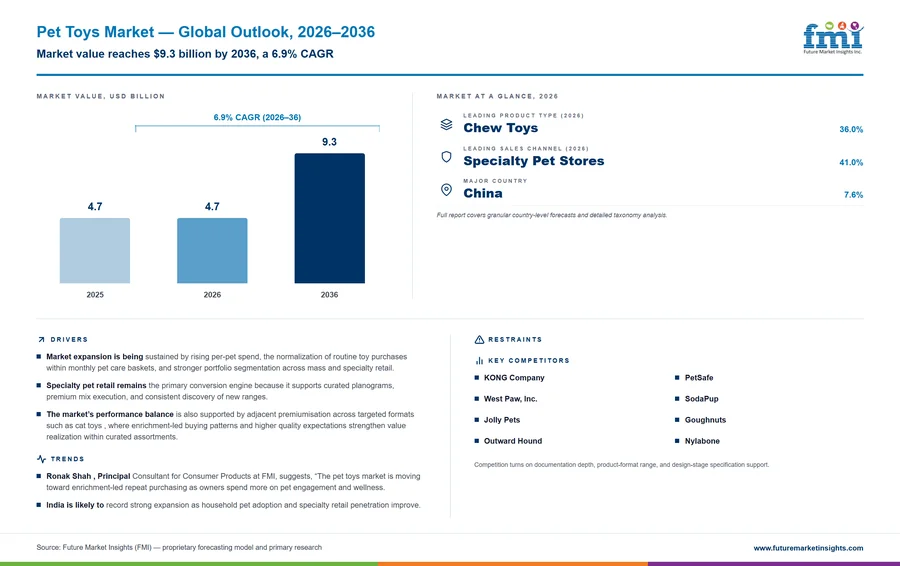
Task: Click 'PetSafe' in competitors list
Action: [699, 378]
